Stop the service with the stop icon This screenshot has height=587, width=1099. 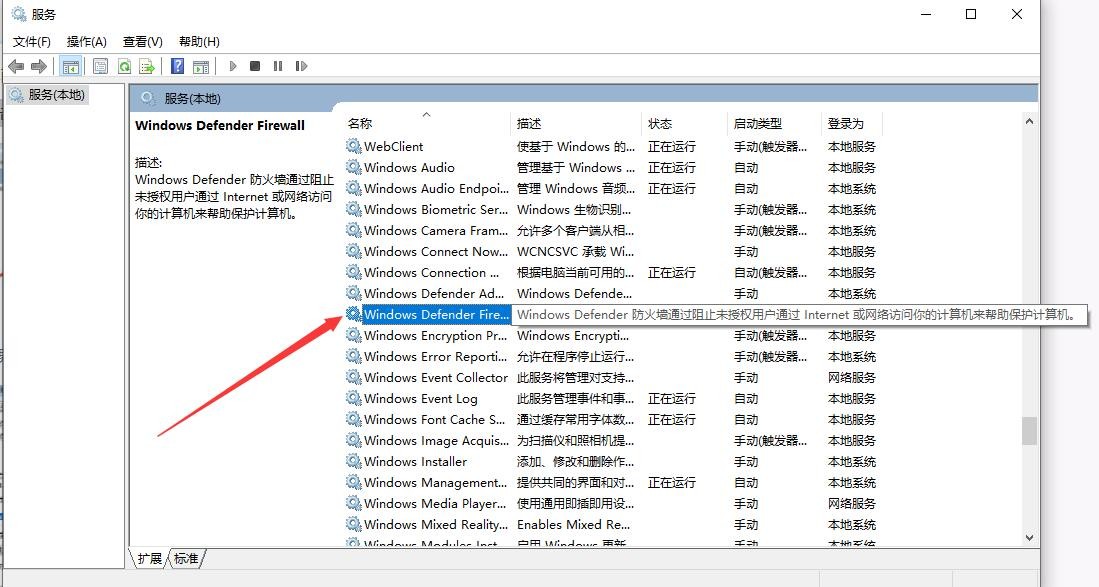(255, 66)
